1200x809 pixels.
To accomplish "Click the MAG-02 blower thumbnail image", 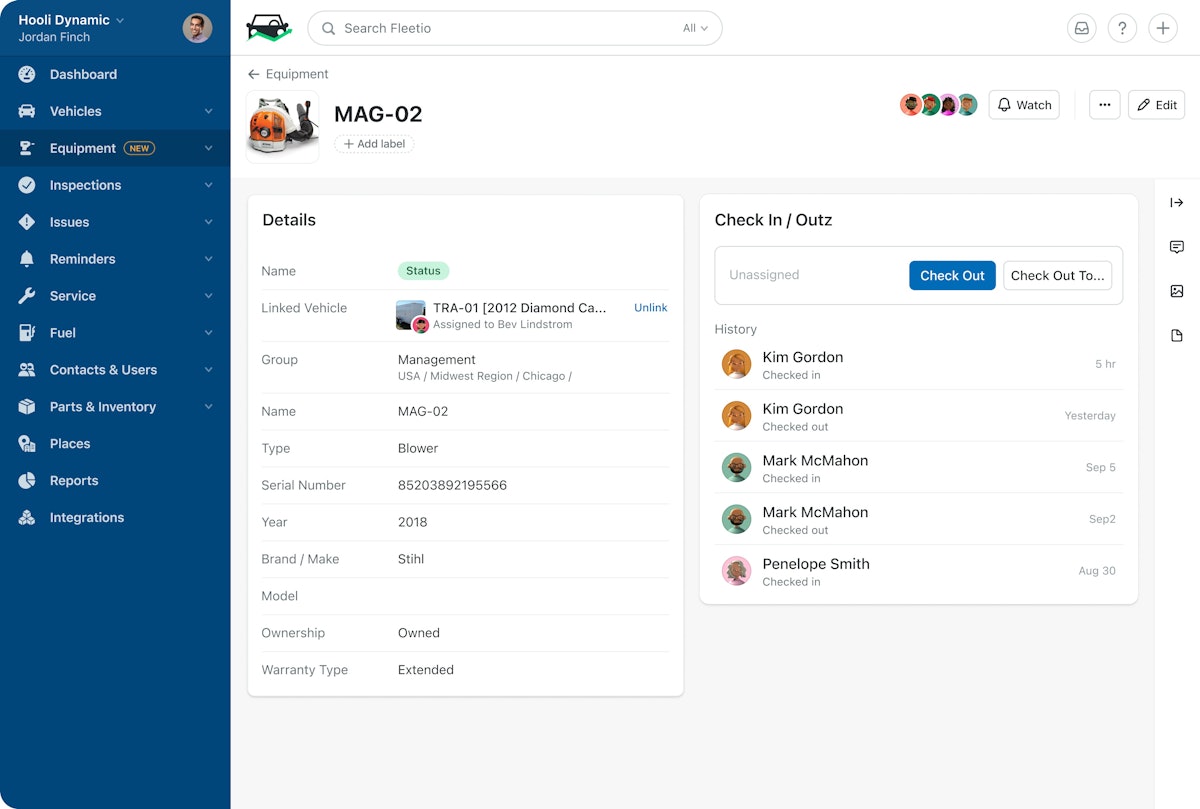I will [x=283, y=127].
